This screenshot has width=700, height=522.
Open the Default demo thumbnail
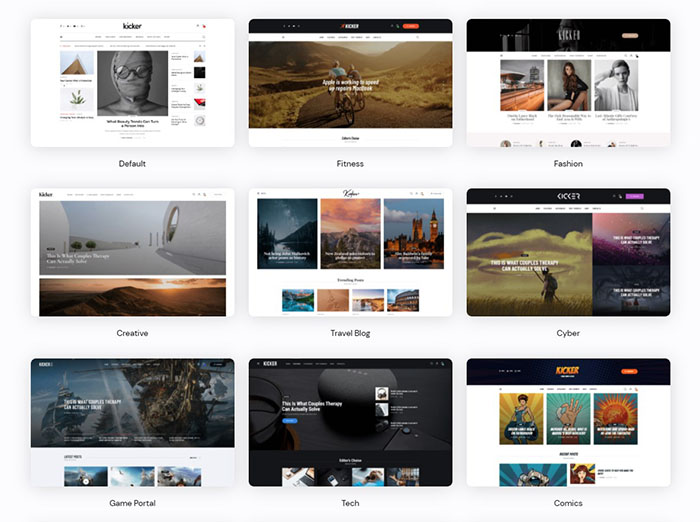click(x=132, y=83)
